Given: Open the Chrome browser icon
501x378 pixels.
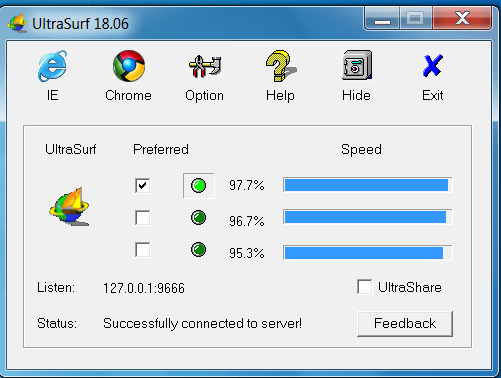Looking at the screenshot, I should point(129,66).
